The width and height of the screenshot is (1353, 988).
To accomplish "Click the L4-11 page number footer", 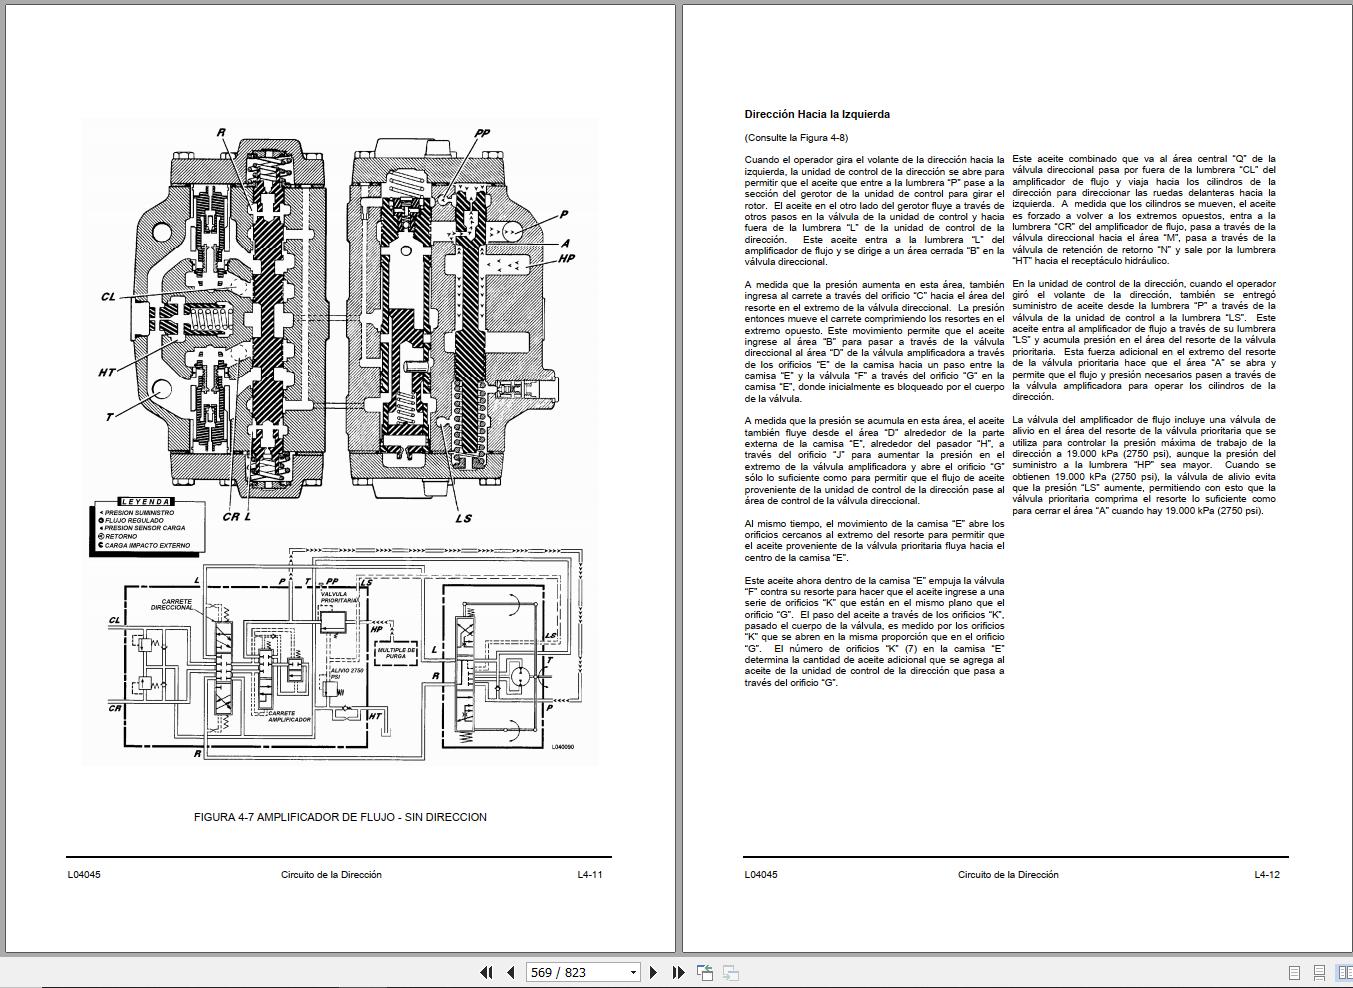I will 589,874.
